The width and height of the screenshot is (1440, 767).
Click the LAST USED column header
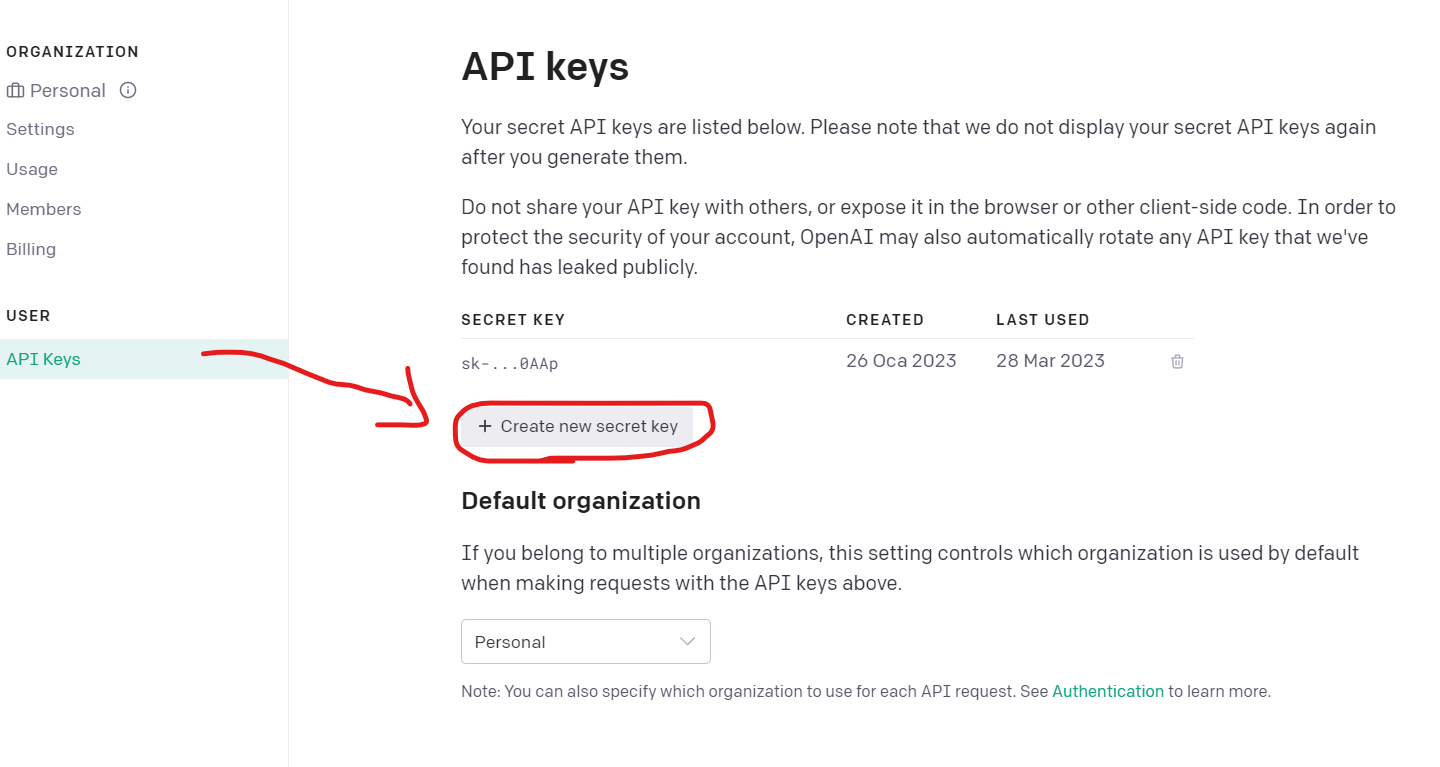tap(1043, 320)
